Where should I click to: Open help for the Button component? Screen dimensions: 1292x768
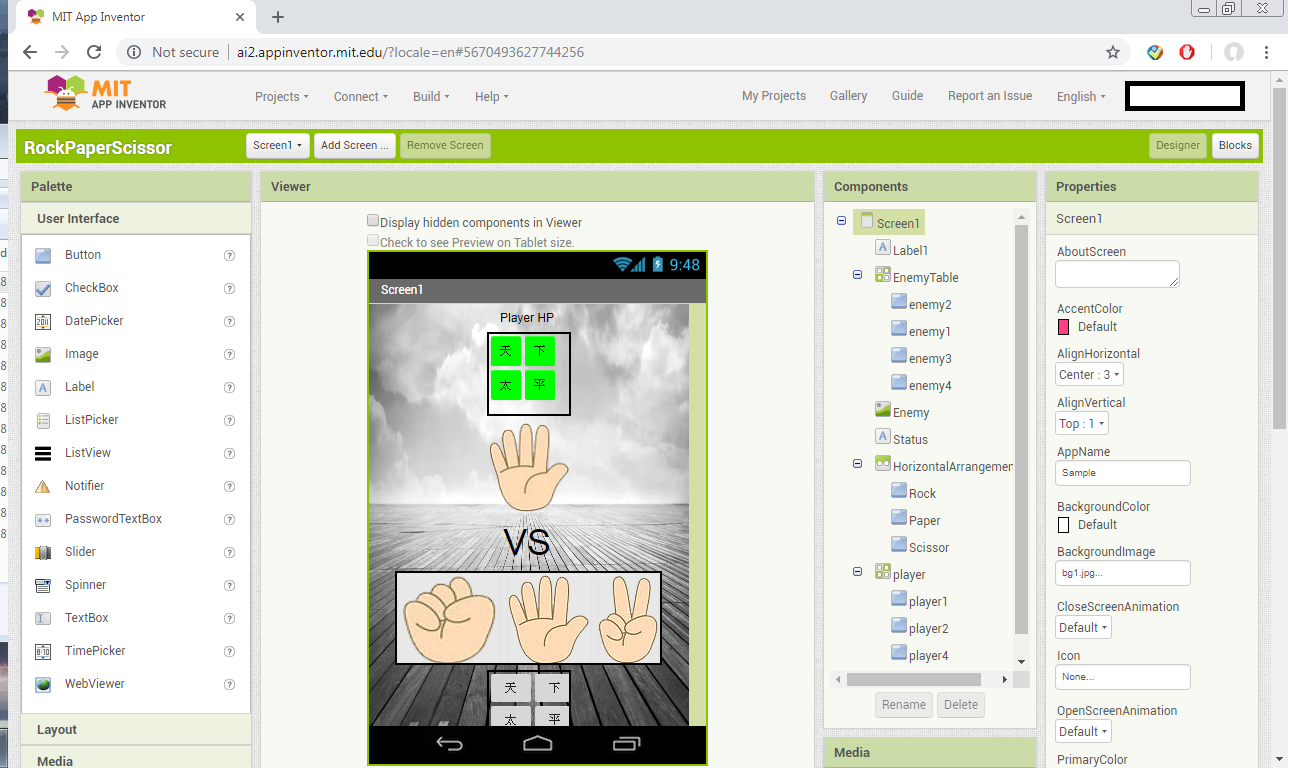(x=229, y=255)
